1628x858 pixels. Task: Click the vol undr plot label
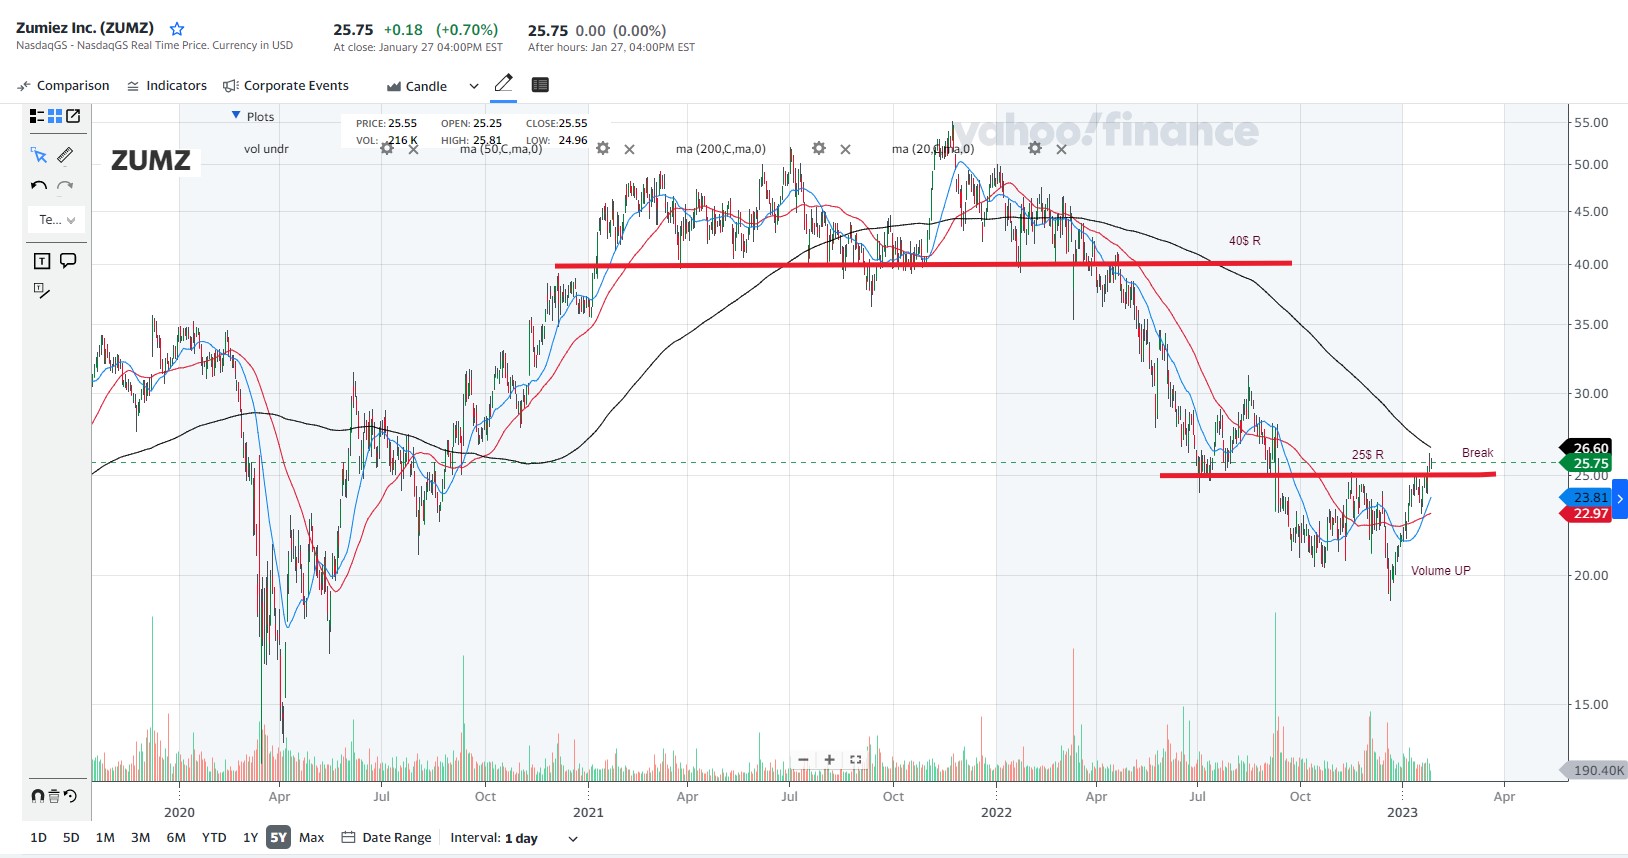point(266,149)
